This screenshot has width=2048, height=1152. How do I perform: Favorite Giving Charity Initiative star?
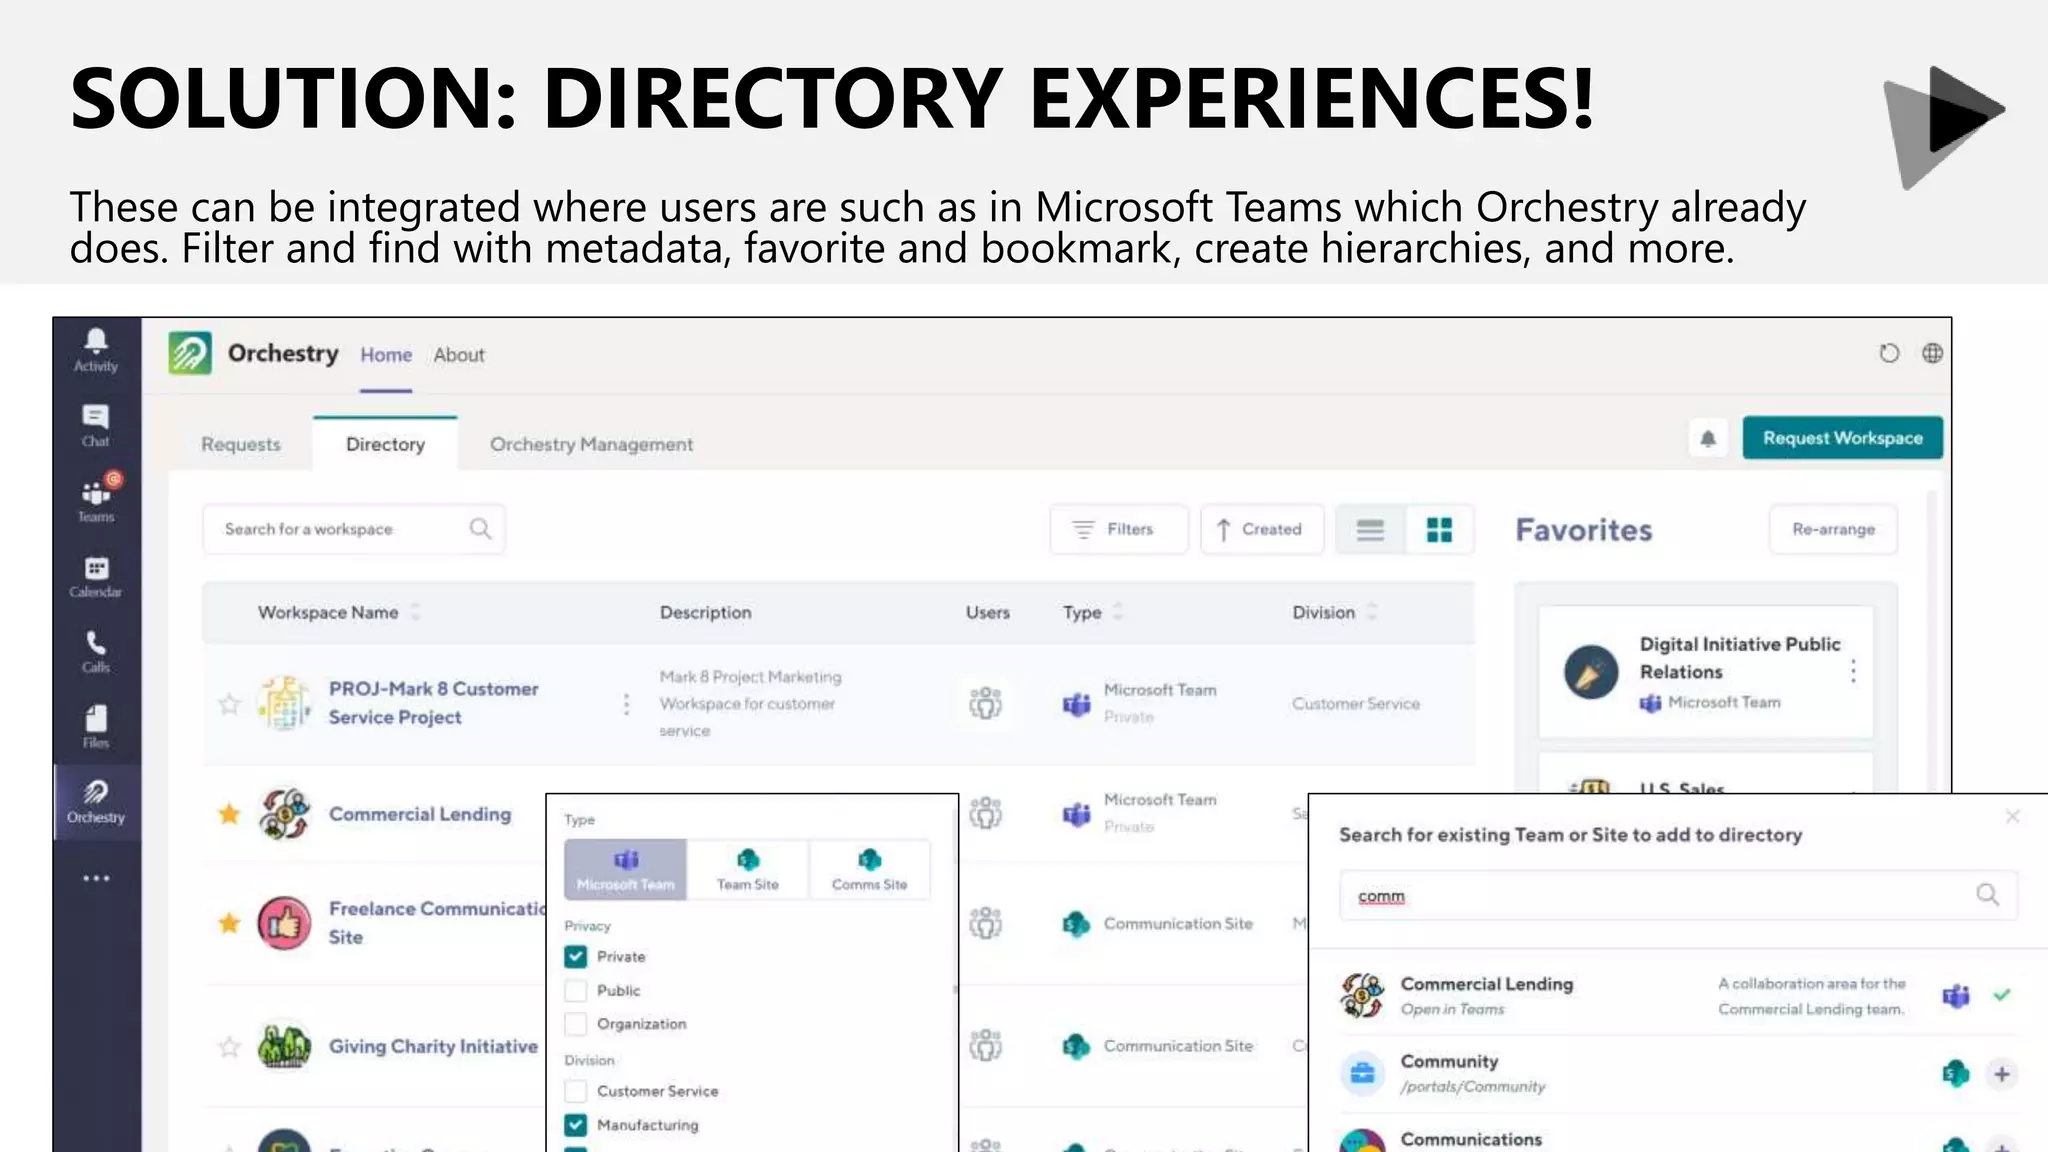click(x=229, y=1047)
